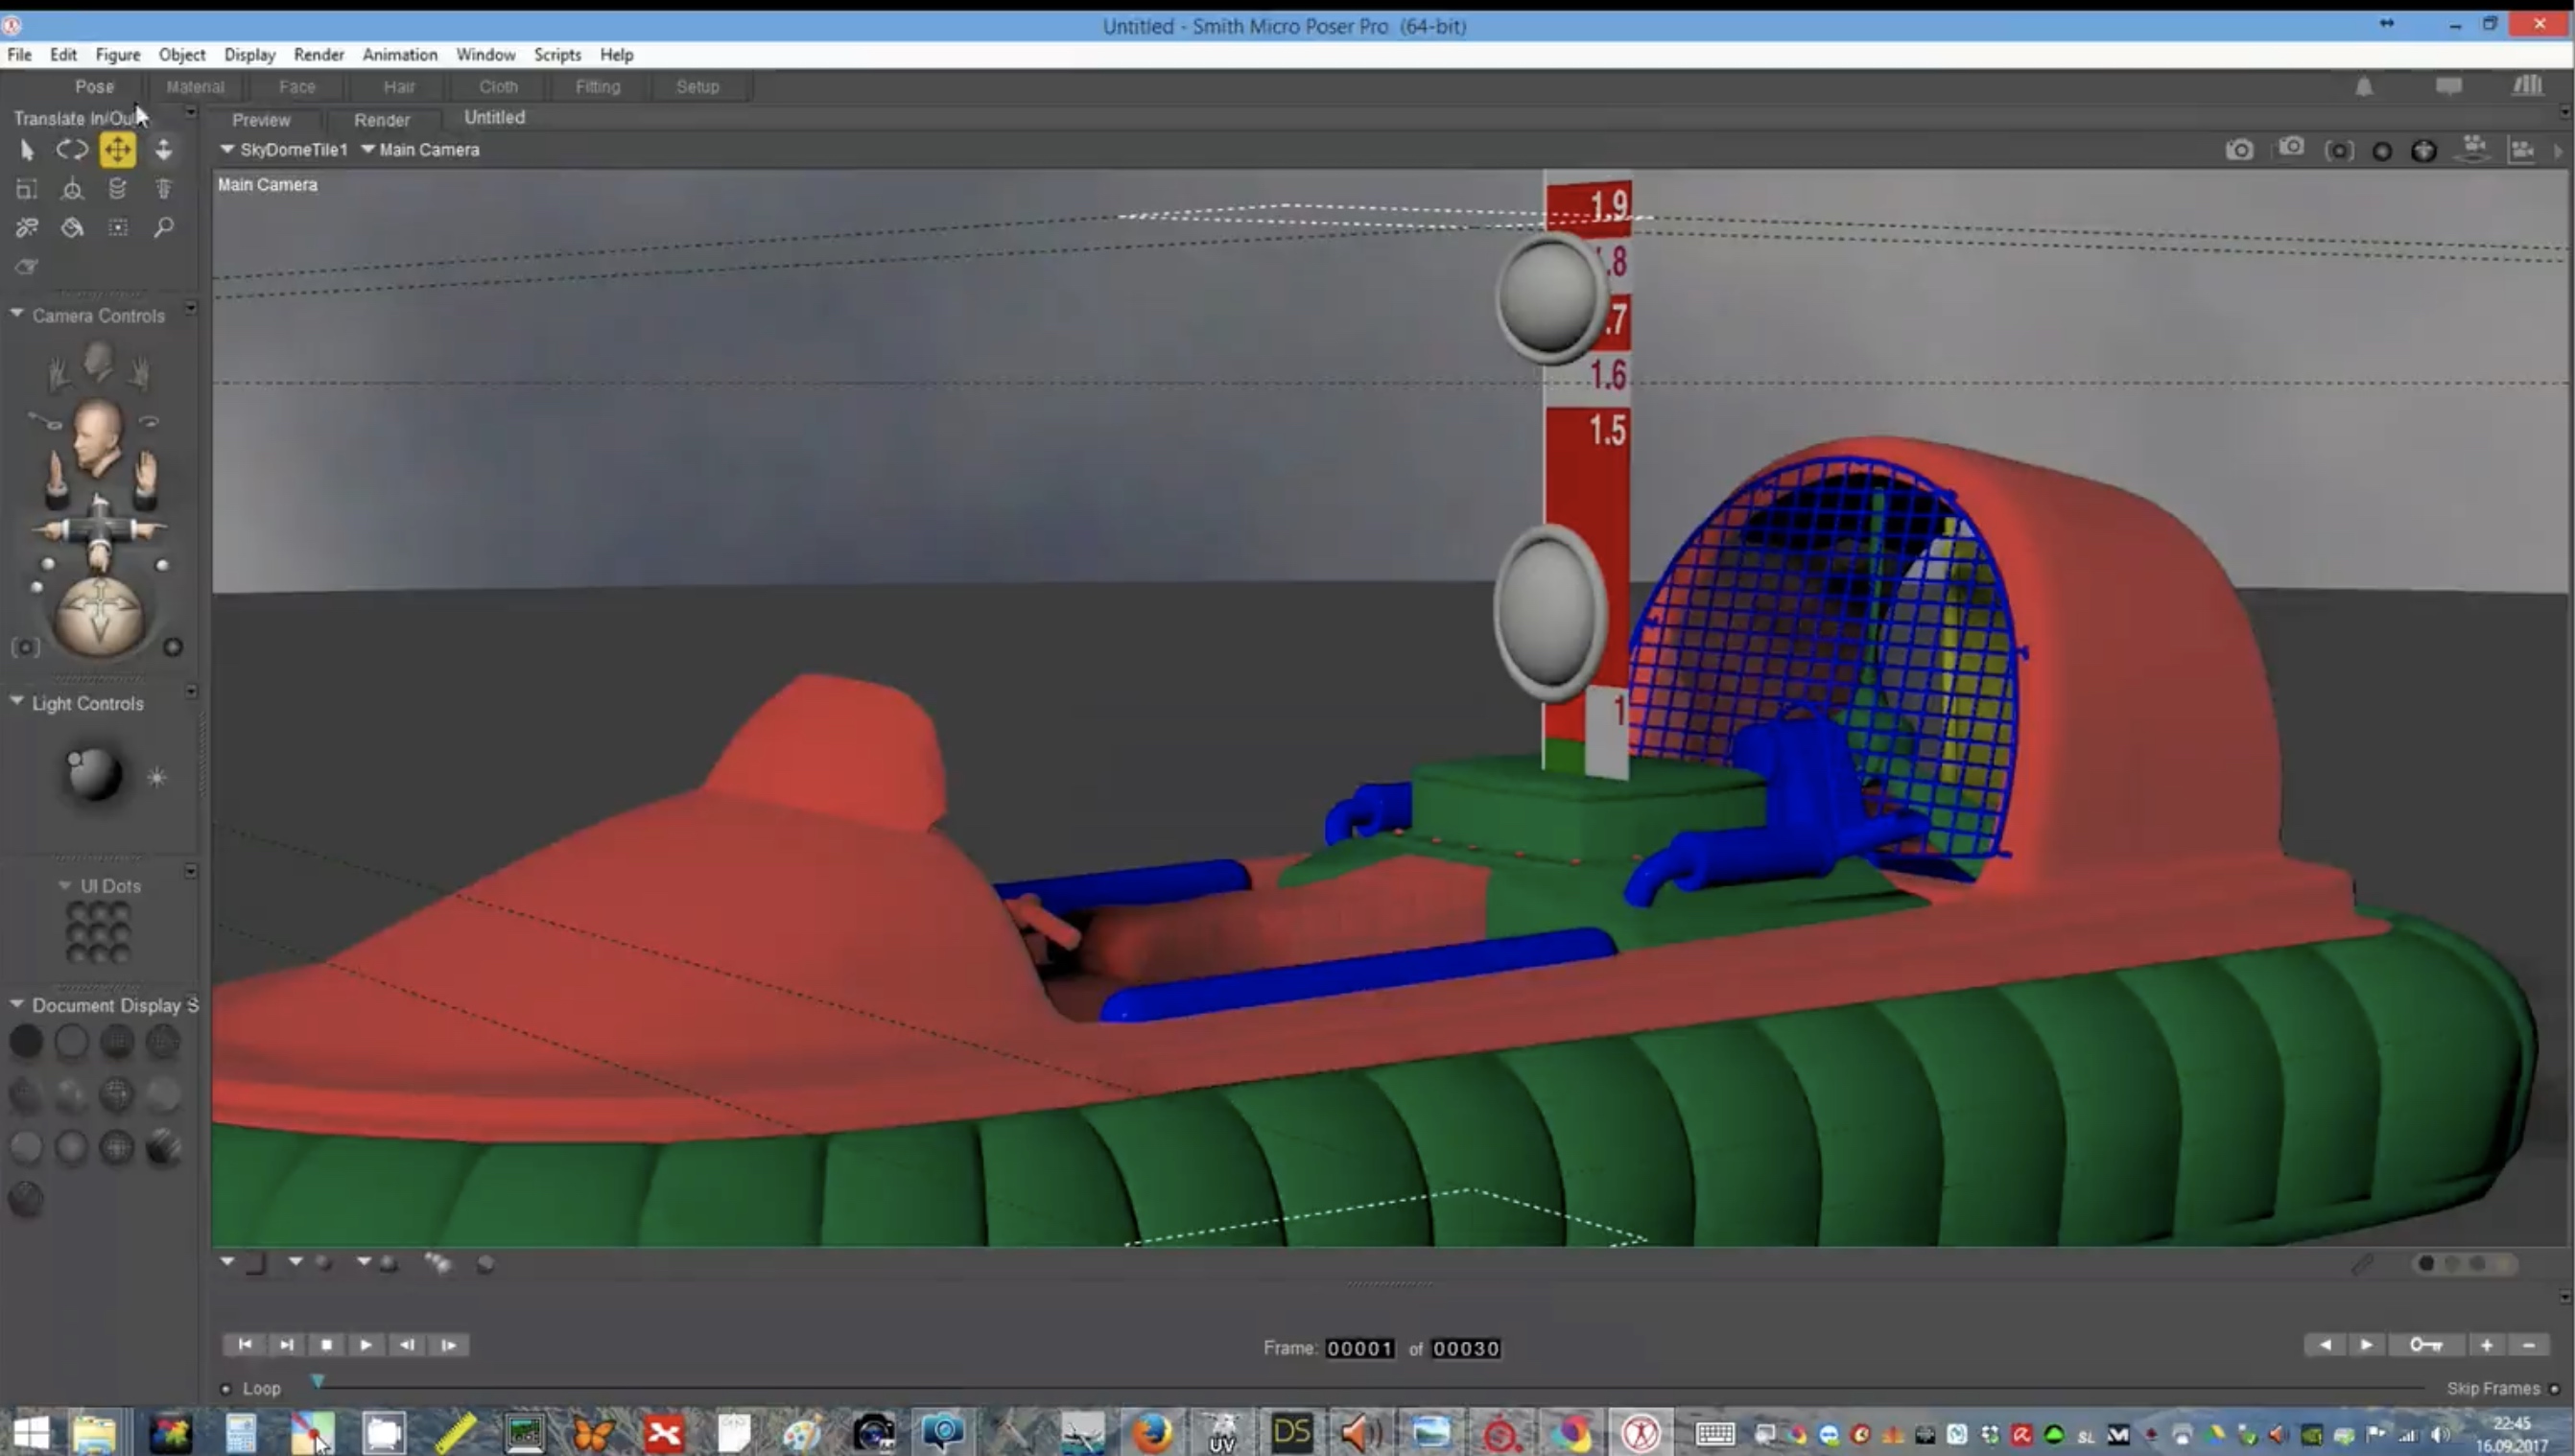Switch to the Material room tab
Viewport: 2575px width, 1456px height.
pyautogui.click(x=195, y=87)
